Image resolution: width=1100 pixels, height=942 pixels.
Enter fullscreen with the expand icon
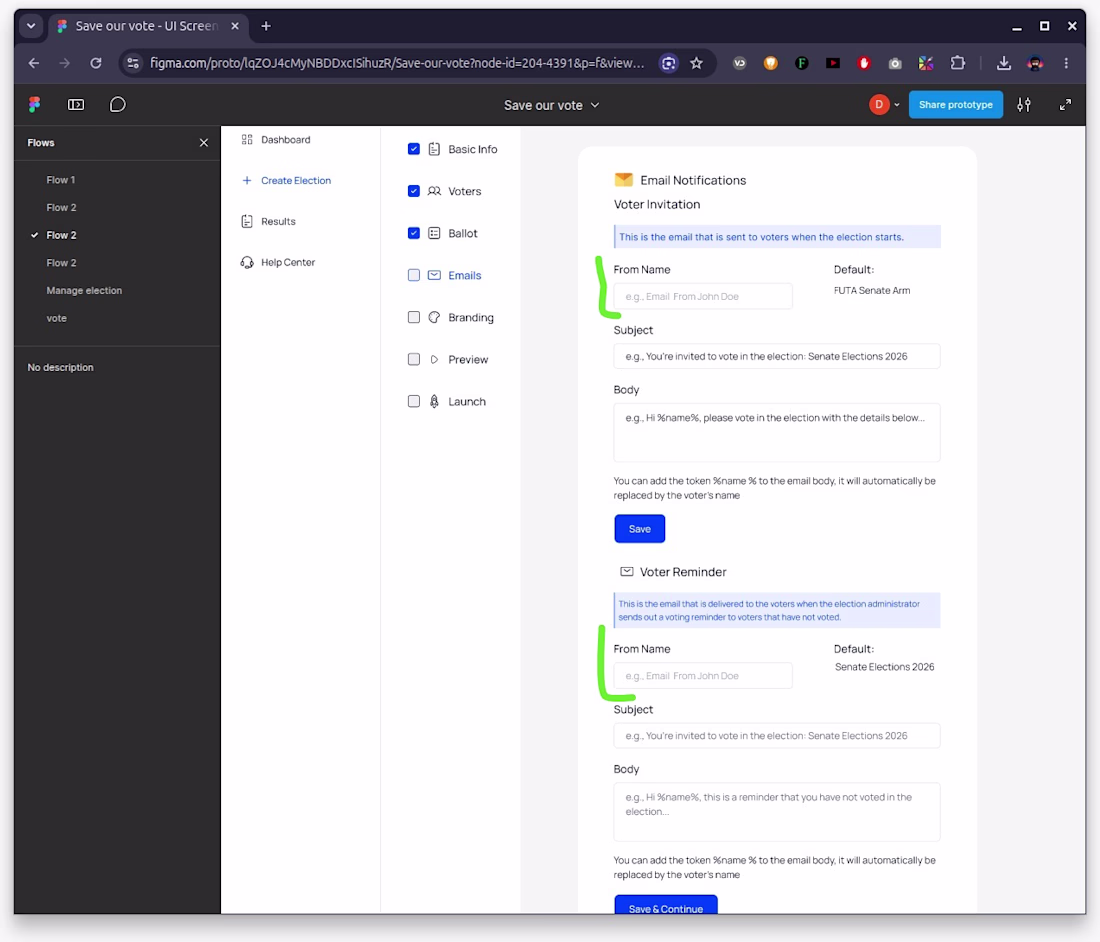[x=1065, y=105]
